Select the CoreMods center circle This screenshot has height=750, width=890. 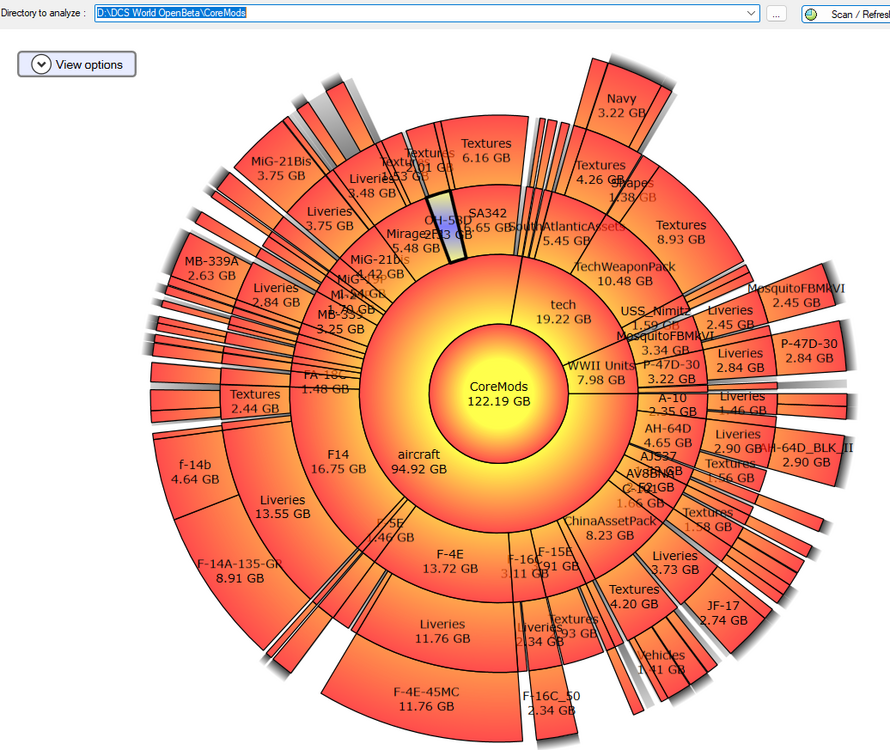(x=498, y=393)
